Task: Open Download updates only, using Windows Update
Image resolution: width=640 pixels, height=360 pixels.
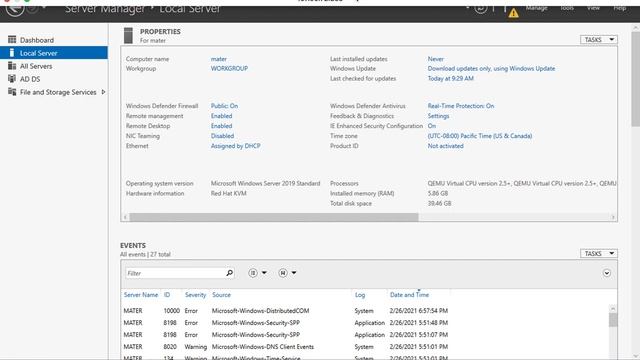Action: [491, 69]
